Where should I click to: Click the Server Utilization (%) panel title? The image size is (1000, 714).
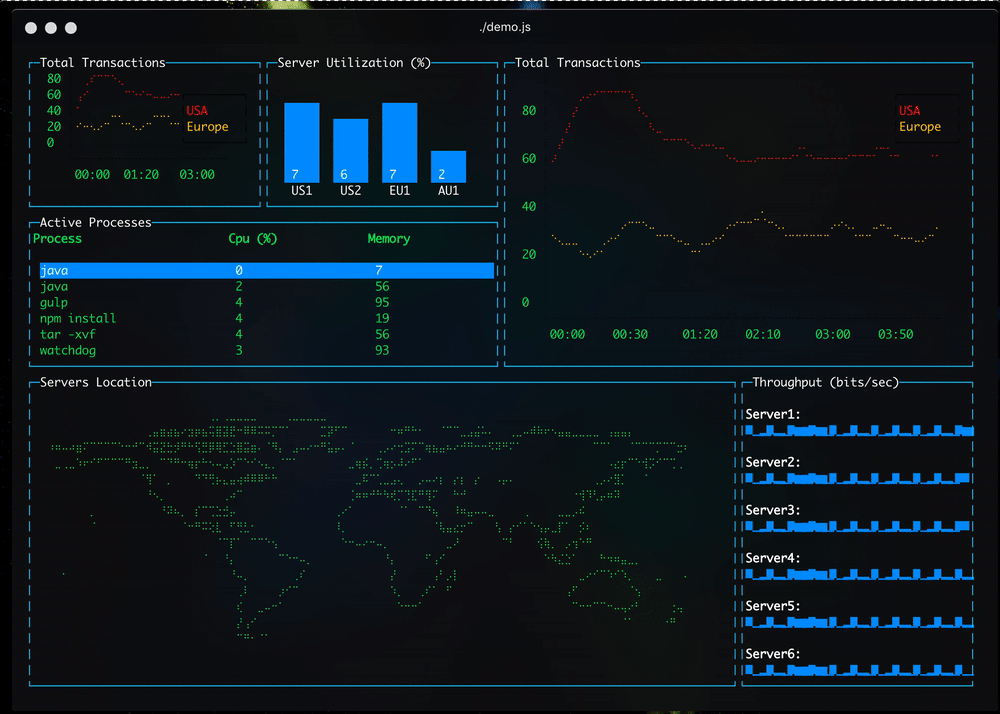click(354, 62)
